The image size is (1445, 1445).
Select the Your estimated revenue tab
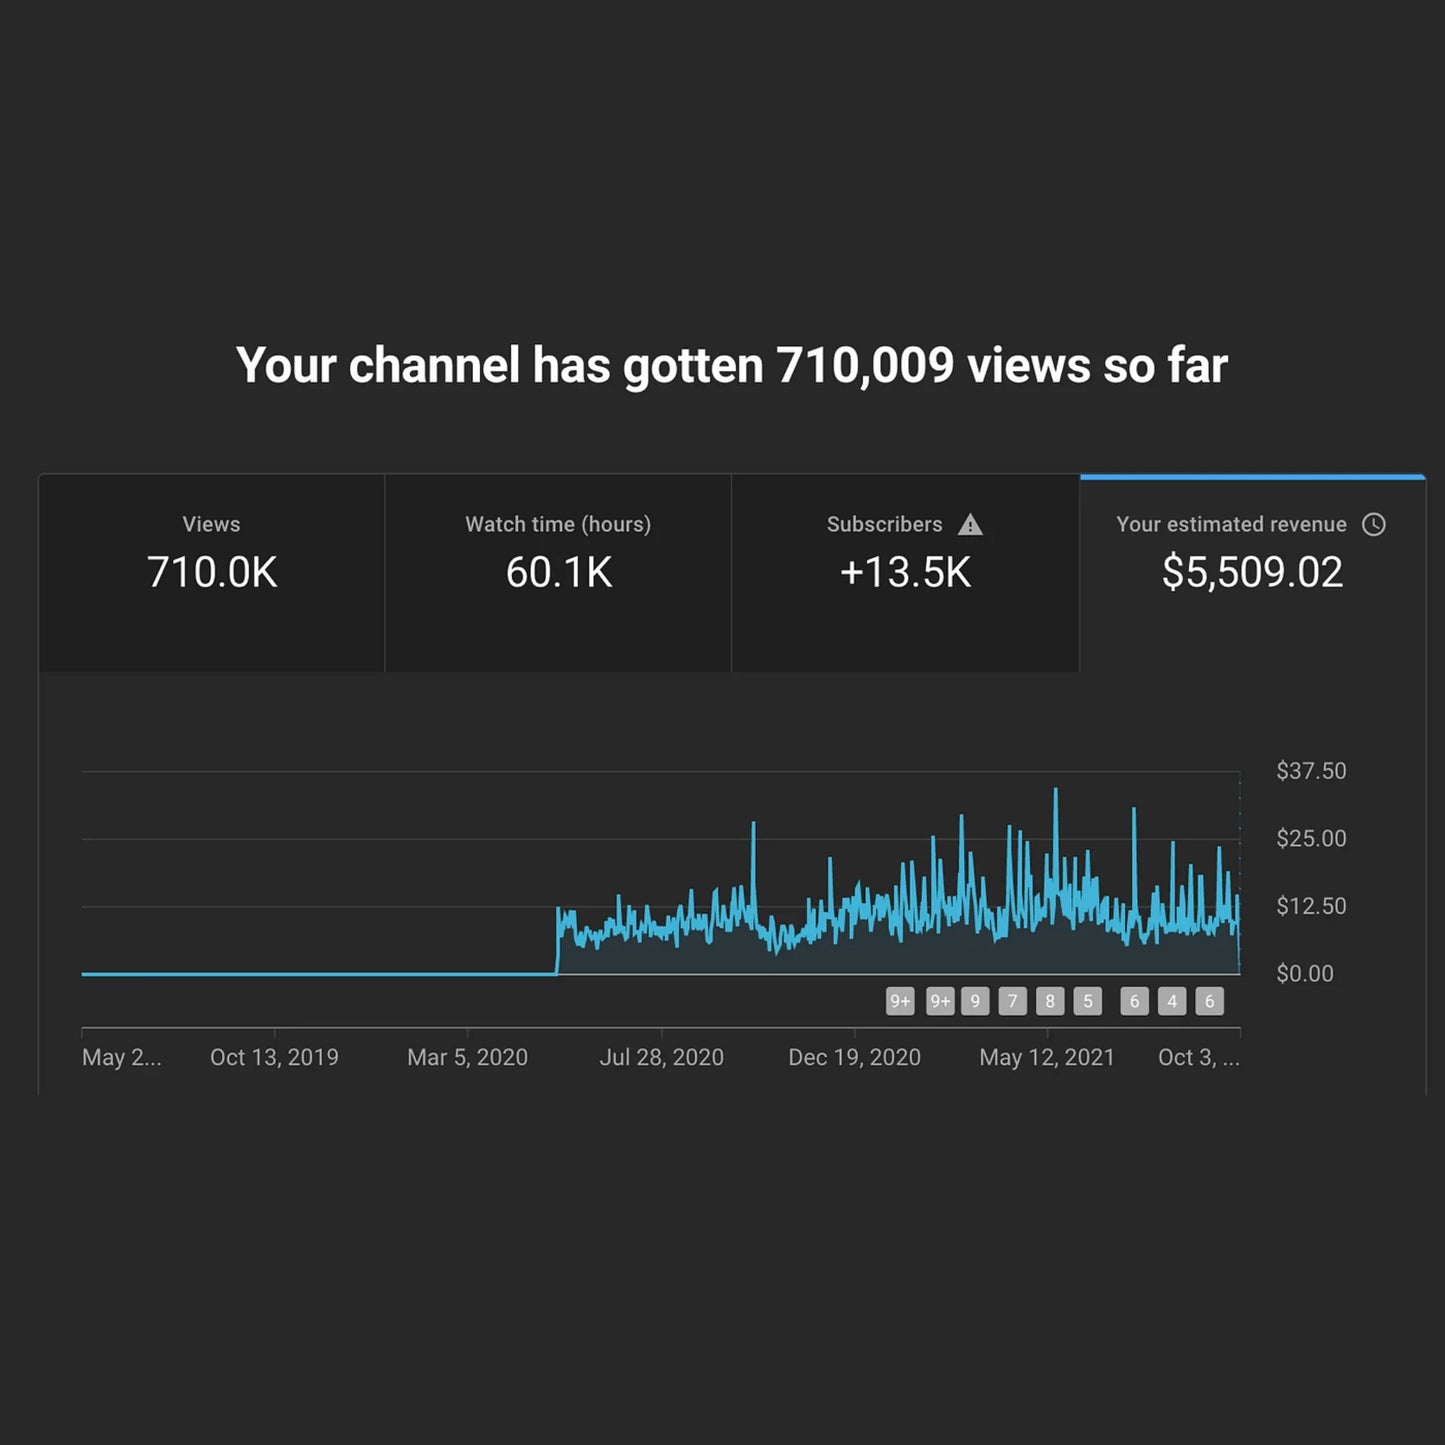coord(1254,573)
